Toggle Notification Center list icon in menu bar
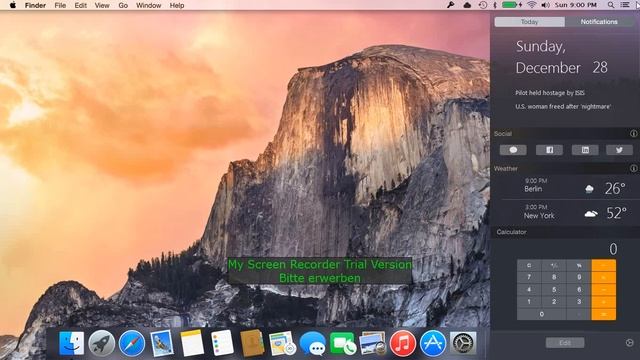This screenshot has width=640, height=360. click(x=625, y=5)
